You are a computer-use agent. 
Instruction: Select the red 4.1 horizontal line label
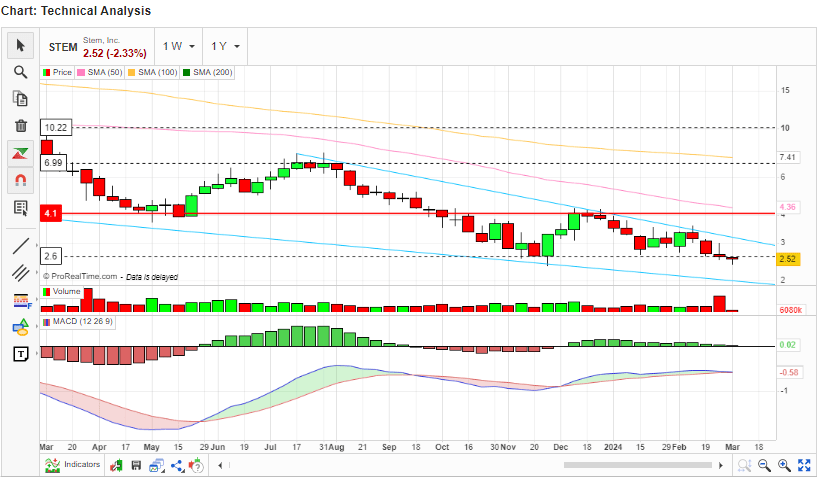(51, 213)
